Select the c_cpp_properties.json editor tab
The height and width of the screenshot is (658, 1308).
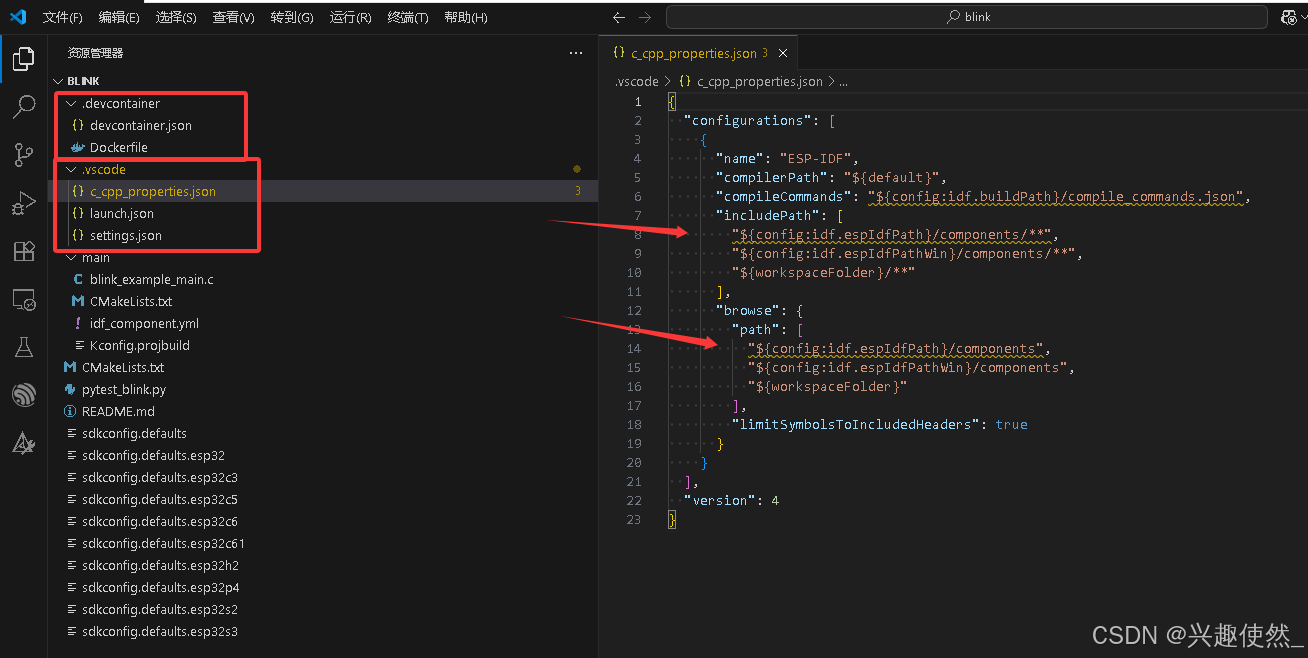tap(698, 53)
